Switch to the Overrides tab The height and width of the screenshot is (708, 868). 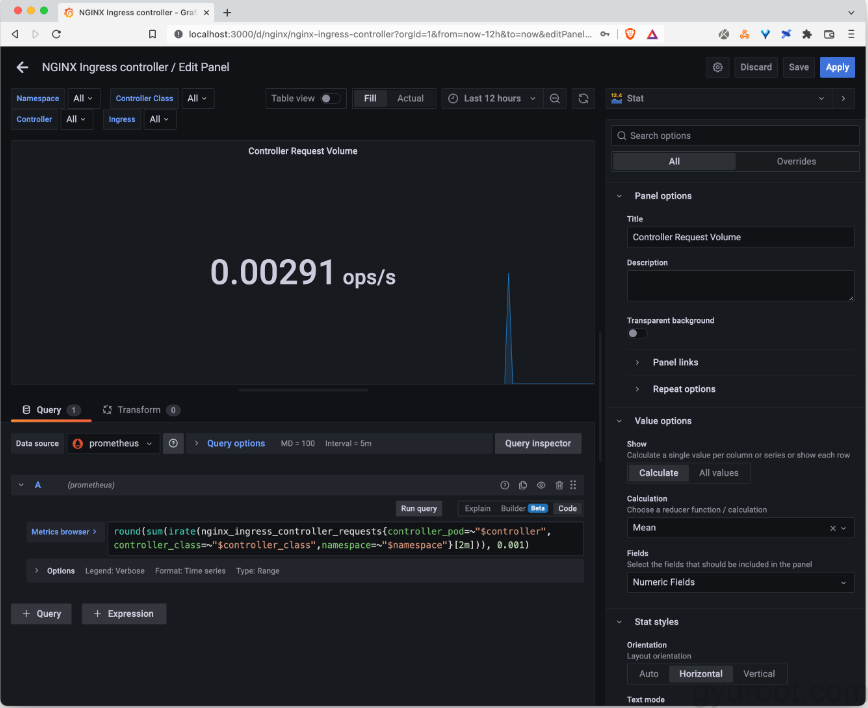click(796, 162)
